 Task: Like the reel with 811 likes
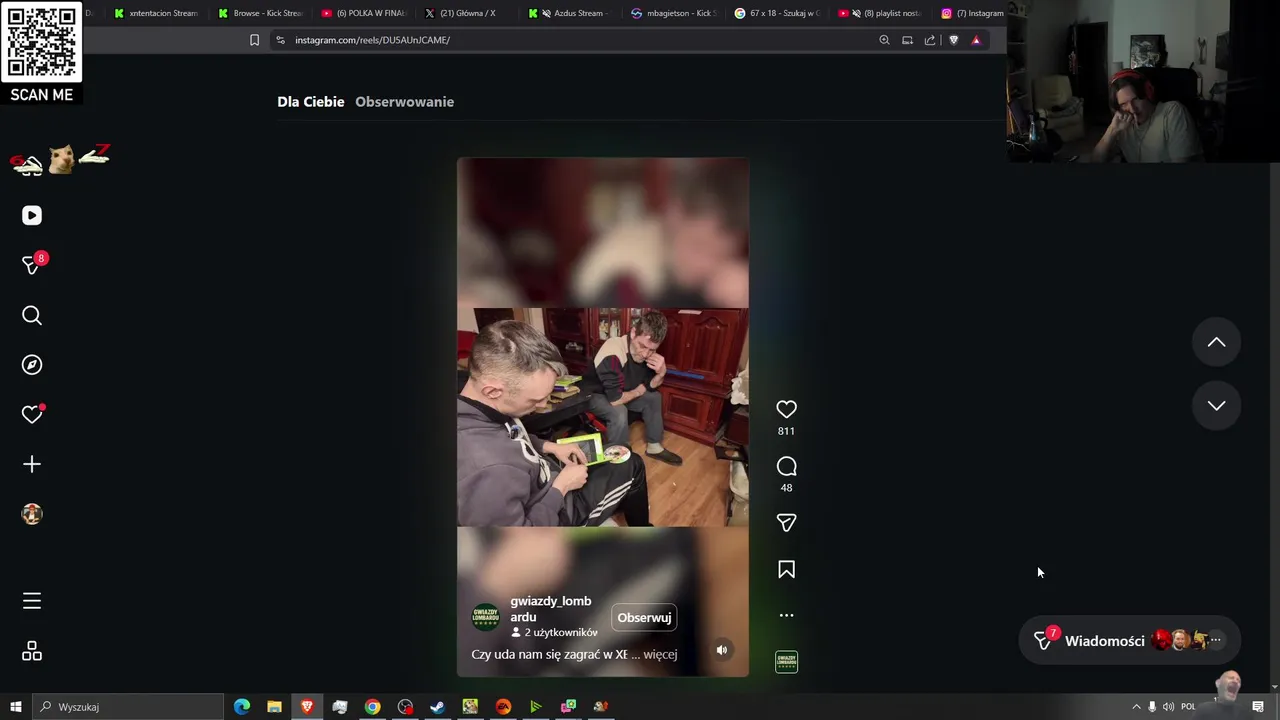(786, 409)
